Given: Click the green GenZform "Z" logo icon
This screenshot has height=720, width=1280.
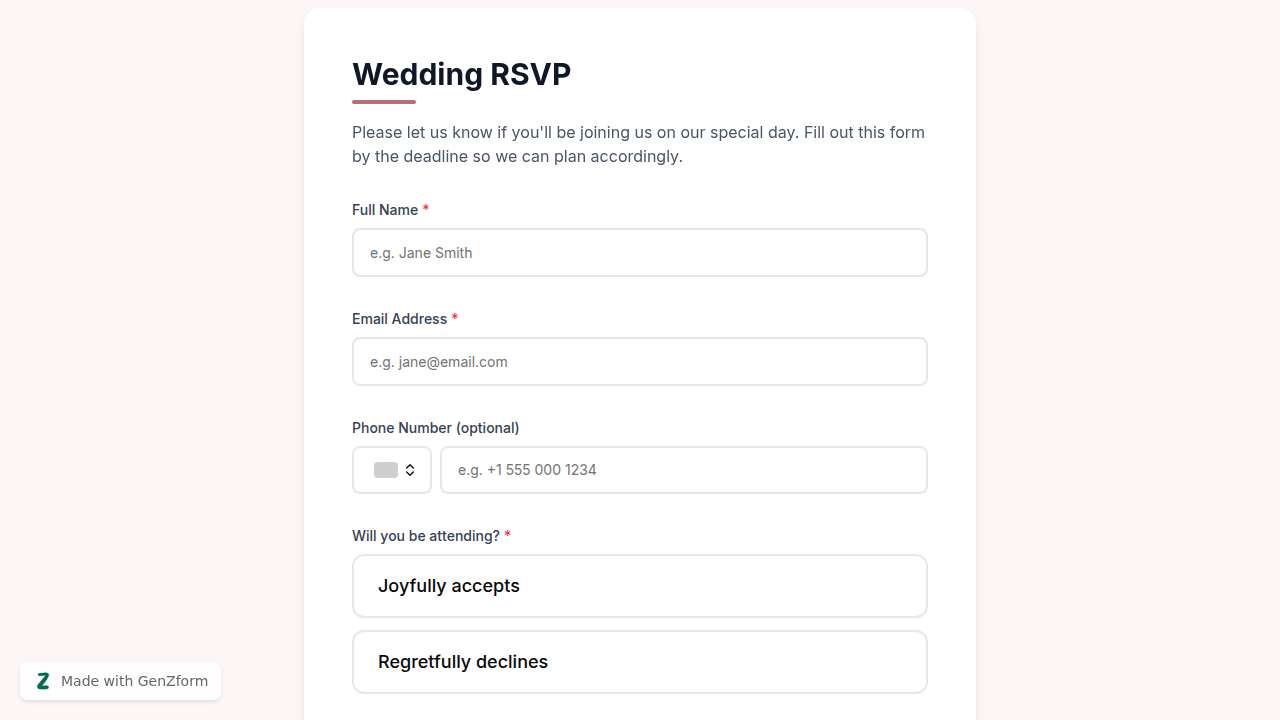Looking at the screenshot, I should pyautogui.click(x=43, y=681).
